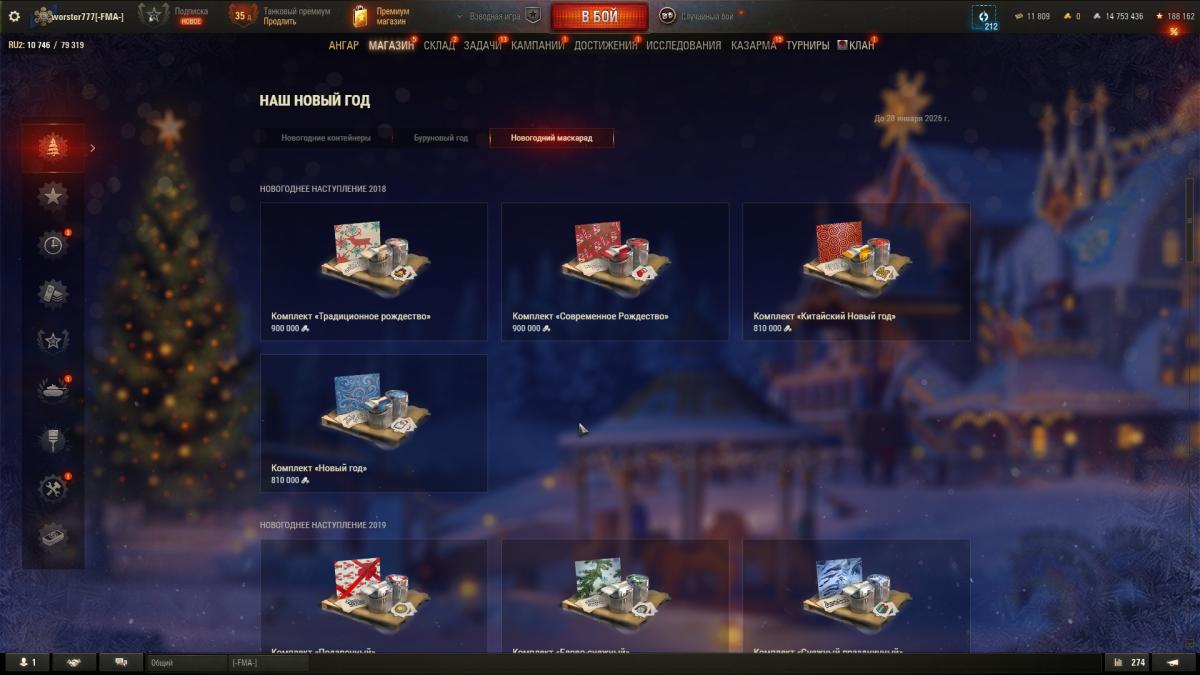Switch to the Новогодние контейнеры tab
The height and width of the screenshot is (675, 1200).
click(326, 138)
